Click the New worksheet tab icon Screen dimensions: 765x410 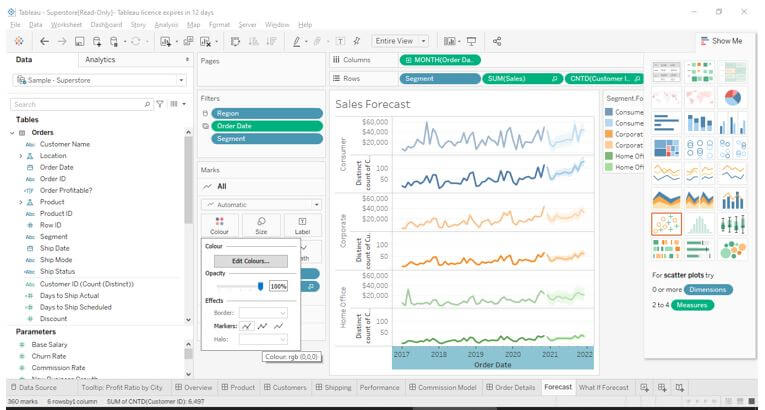[644, 388]
